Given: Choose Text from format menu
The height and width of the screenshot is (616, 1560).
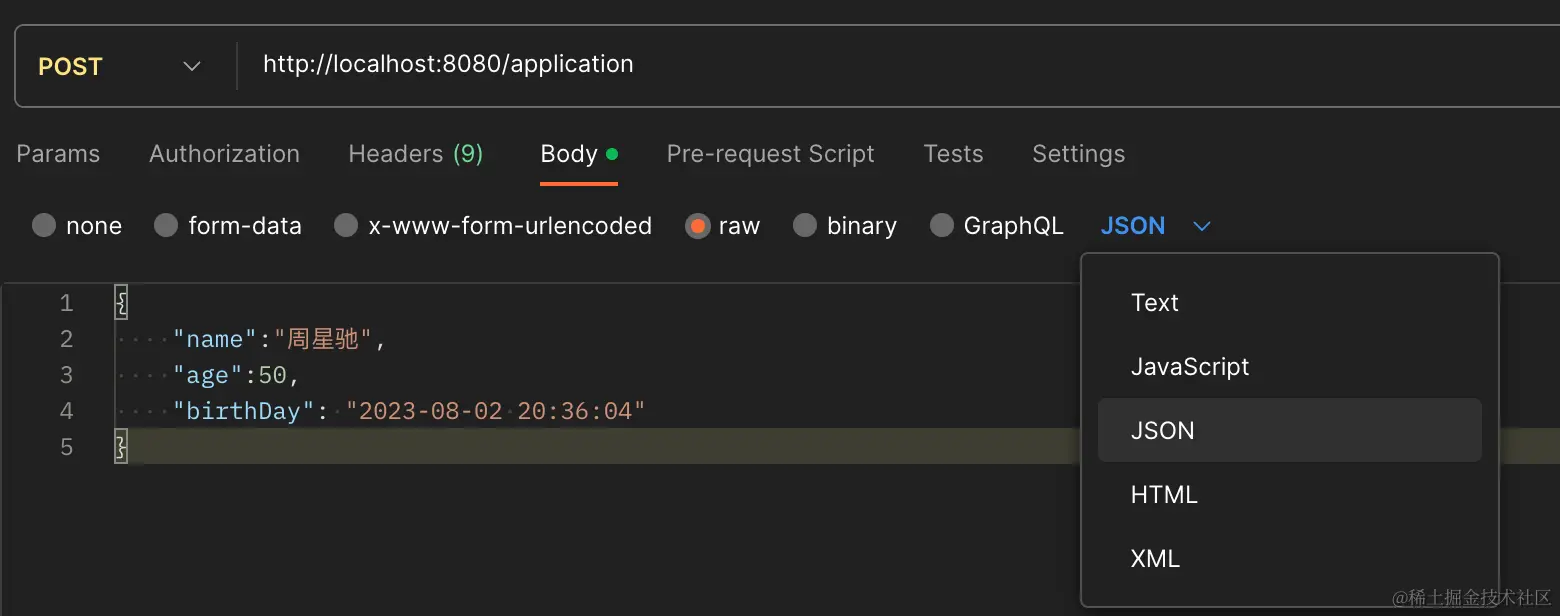Looking at the screenshot, I should [x=1155, y=303].
